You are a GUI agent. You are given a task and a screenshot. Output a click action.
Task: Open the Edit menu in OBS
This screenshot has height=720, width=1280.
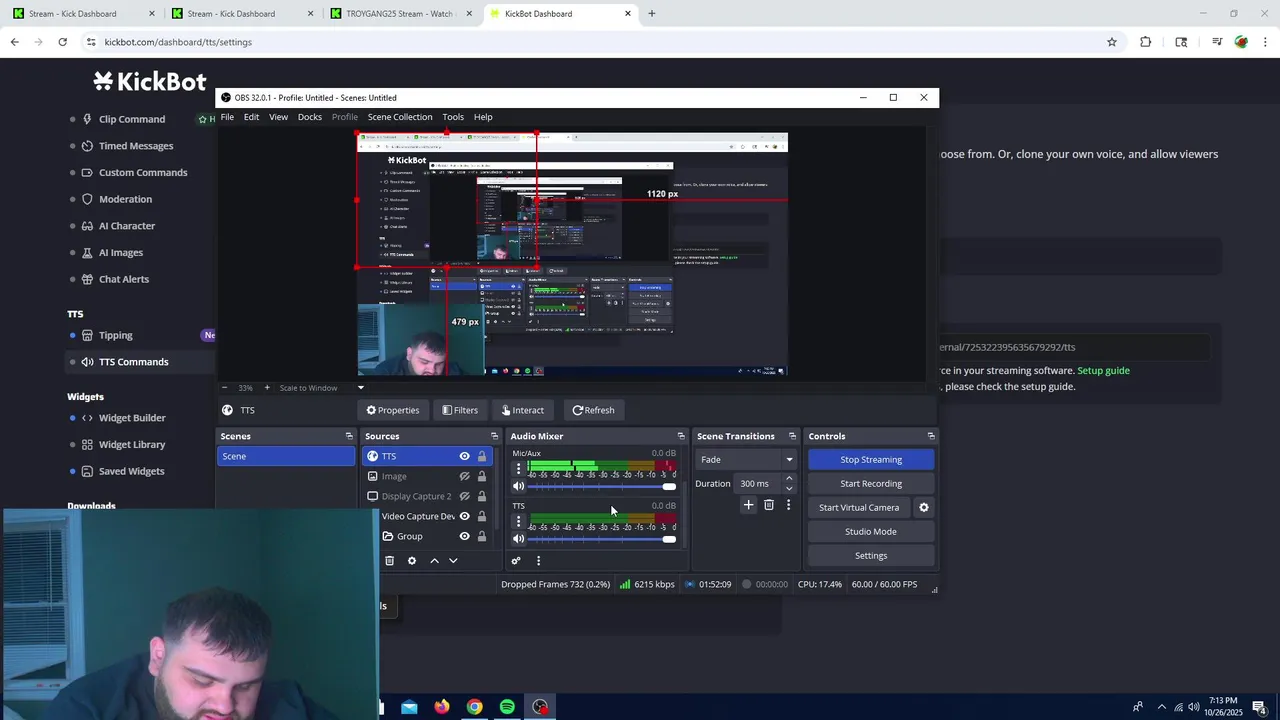[x=251, y=117]
